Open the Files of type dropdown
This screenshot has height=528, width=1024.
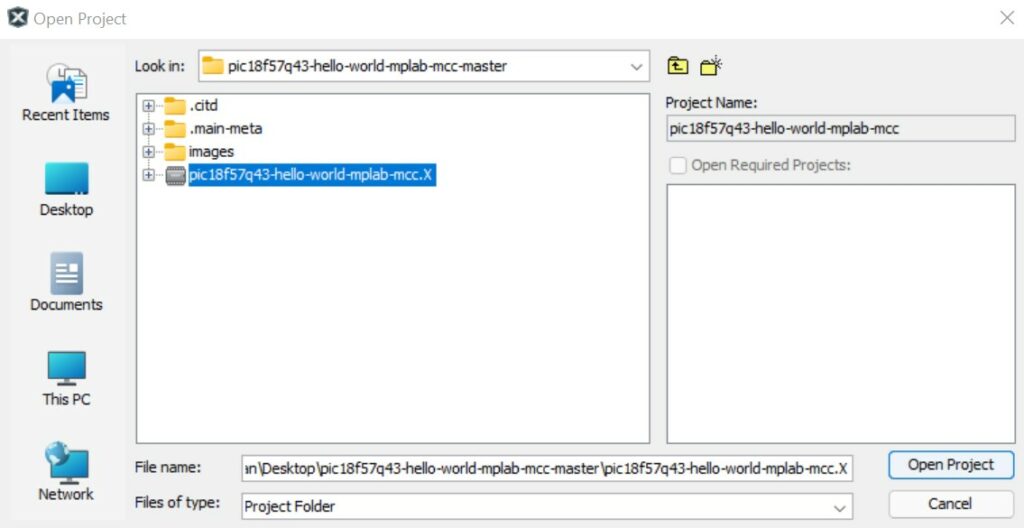point(839,507)
